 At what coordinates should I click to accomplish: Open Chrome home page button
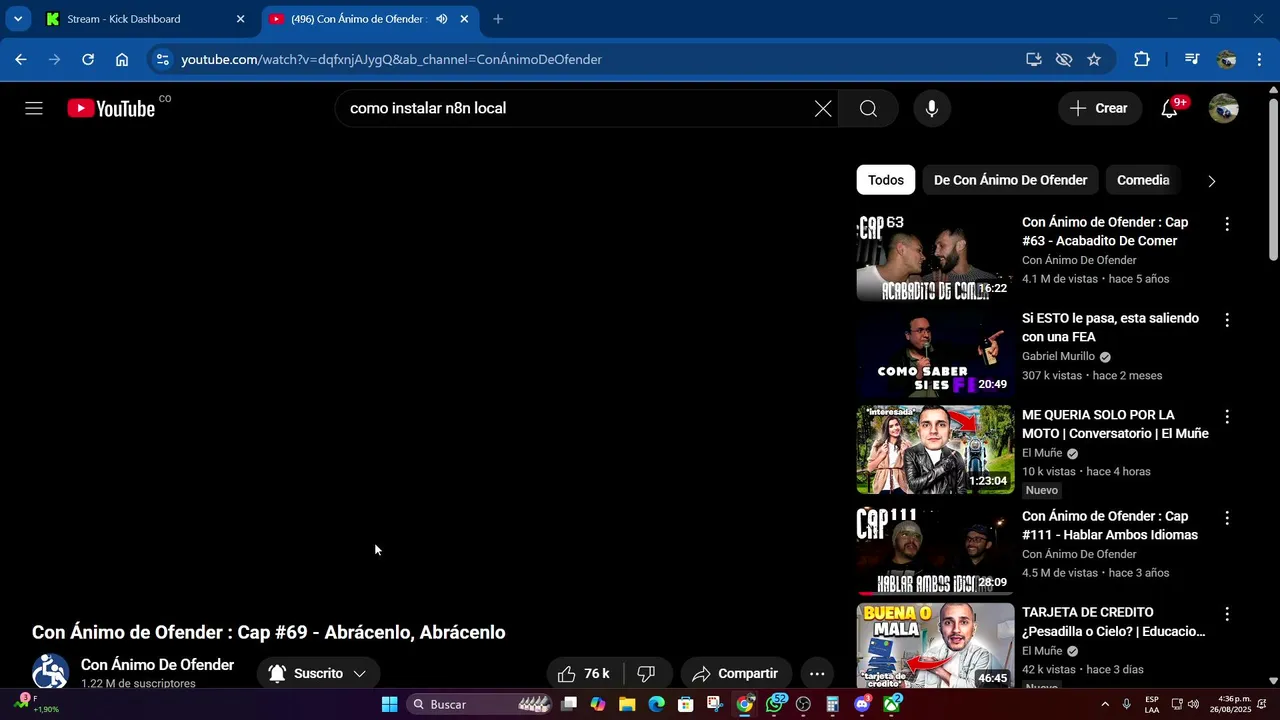point(122,59)
